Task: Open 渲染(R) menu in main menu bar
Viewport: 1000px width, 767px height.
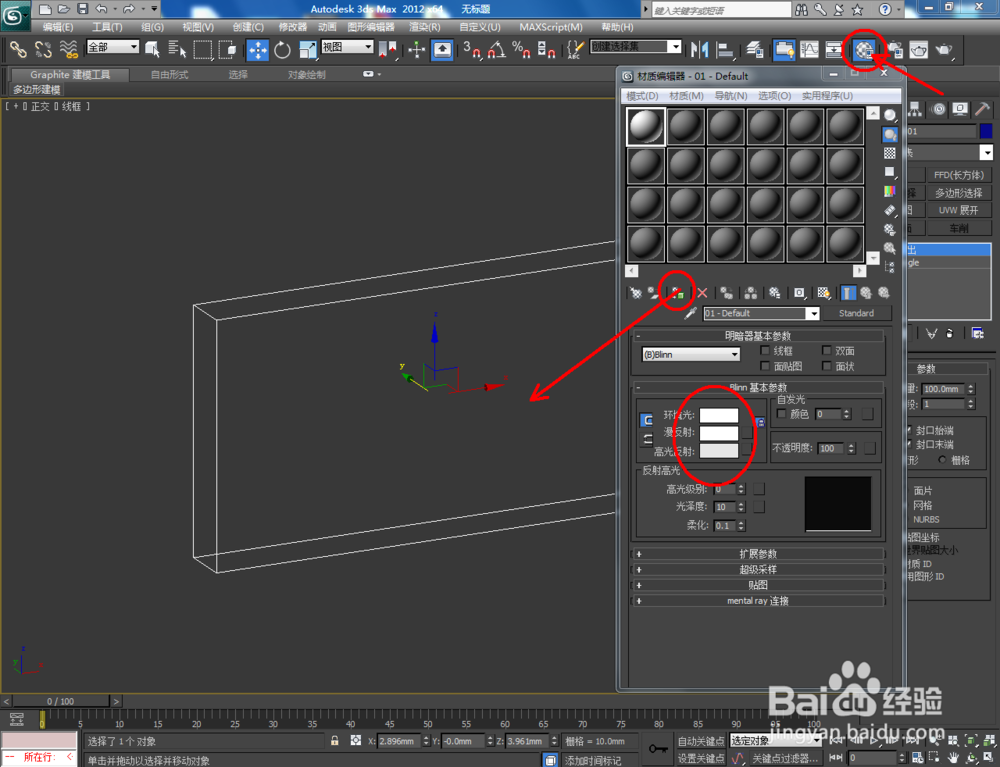Action: click(x=424, y=27)
